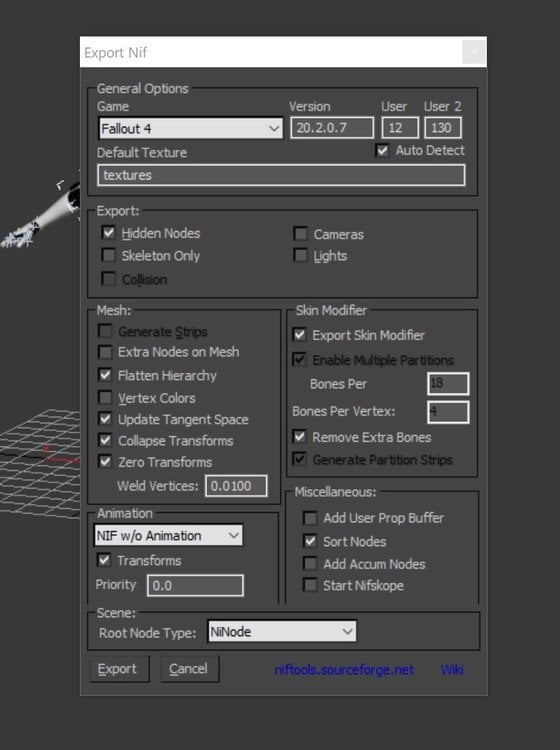Viewport: 560px width, 750px height.
Task: Click the User 2 field showing 130
Action: click(442, 128)
